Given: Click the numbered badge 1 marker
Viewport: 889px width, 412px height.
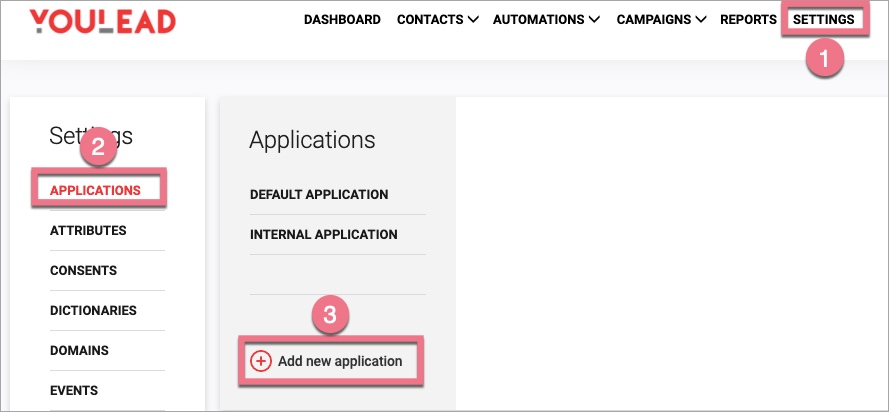Looking at the screenshot, I should coord(825,59).
